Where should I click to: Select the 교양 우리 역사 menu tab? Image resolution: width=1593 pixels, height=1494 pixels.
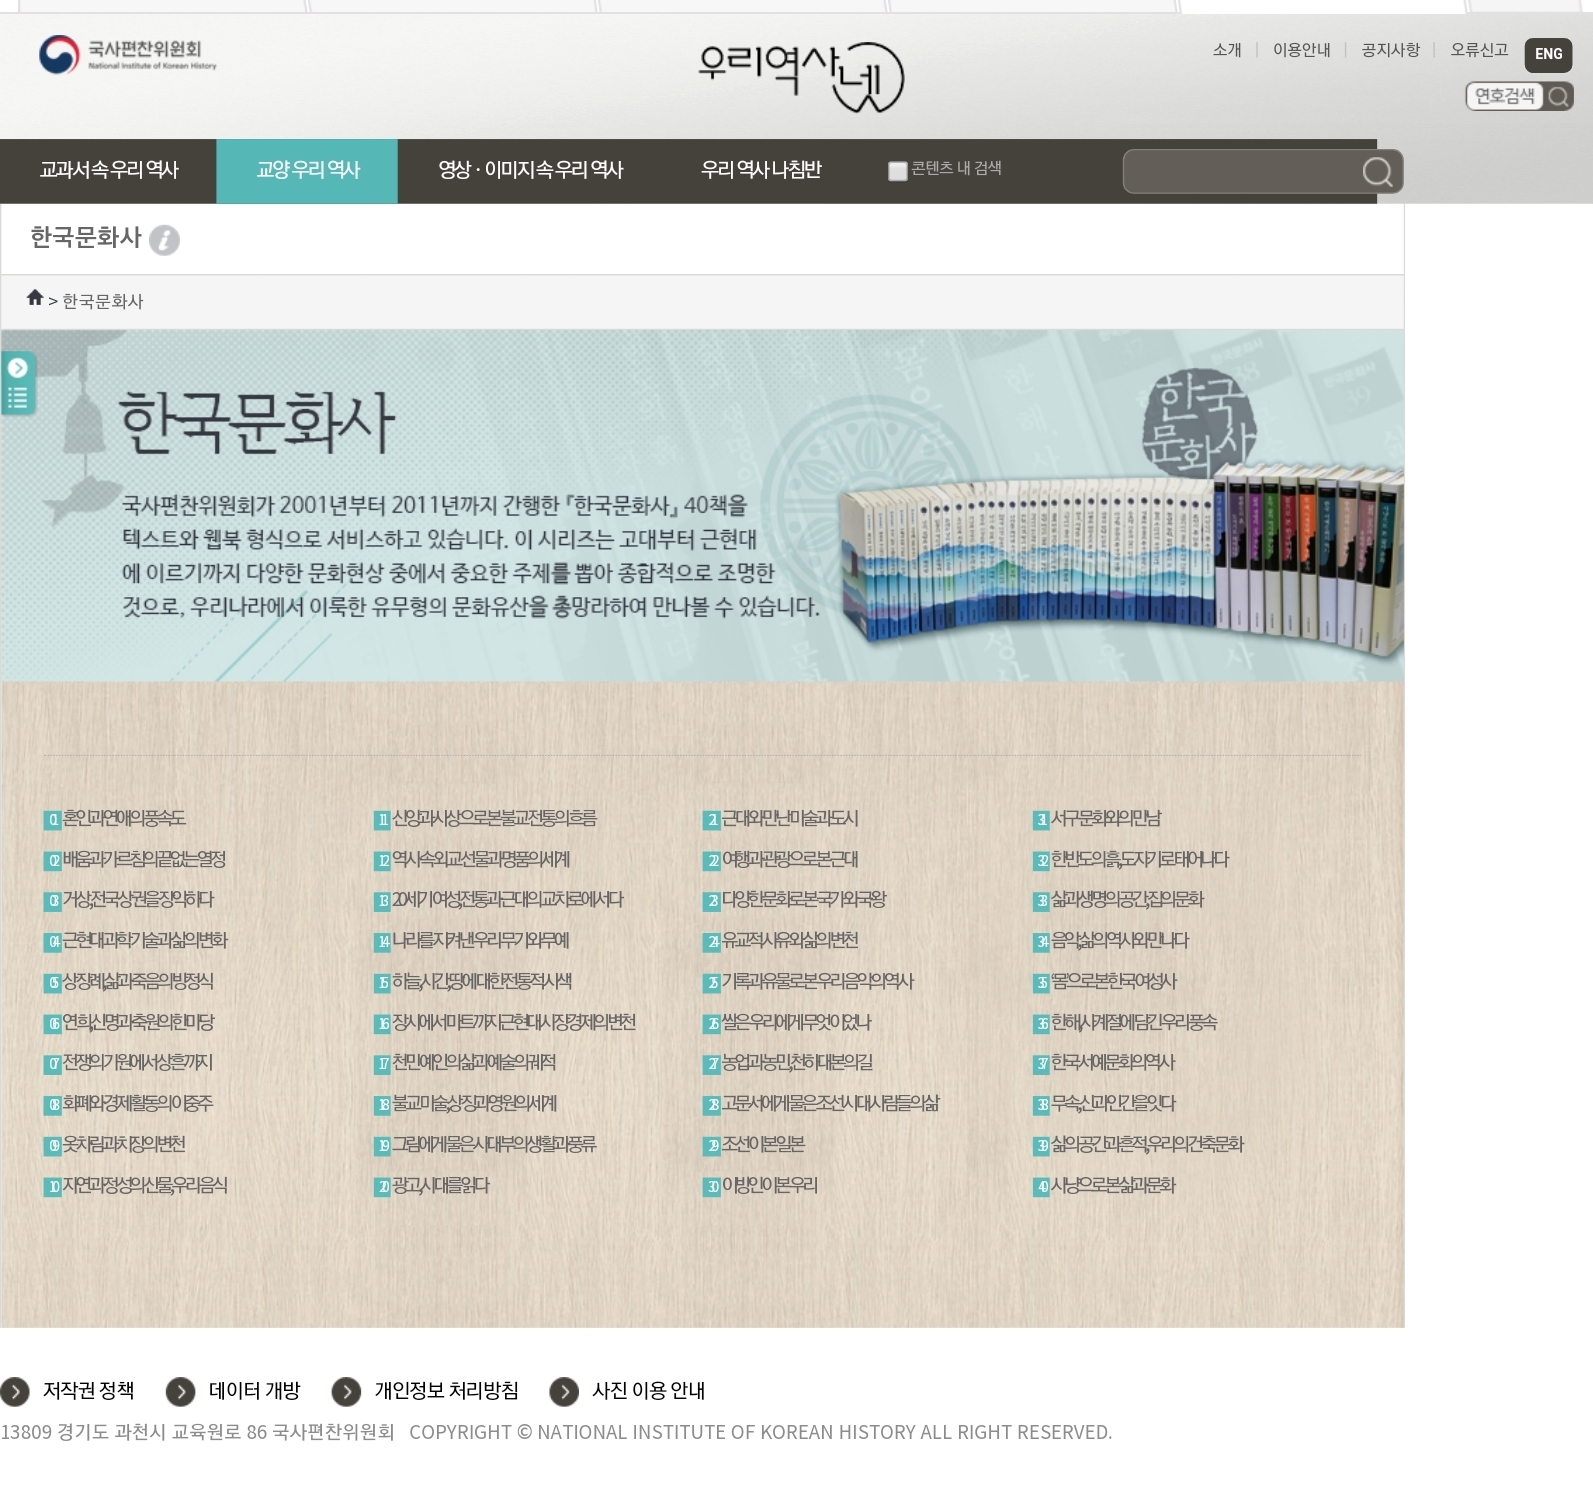coord(307,171)
